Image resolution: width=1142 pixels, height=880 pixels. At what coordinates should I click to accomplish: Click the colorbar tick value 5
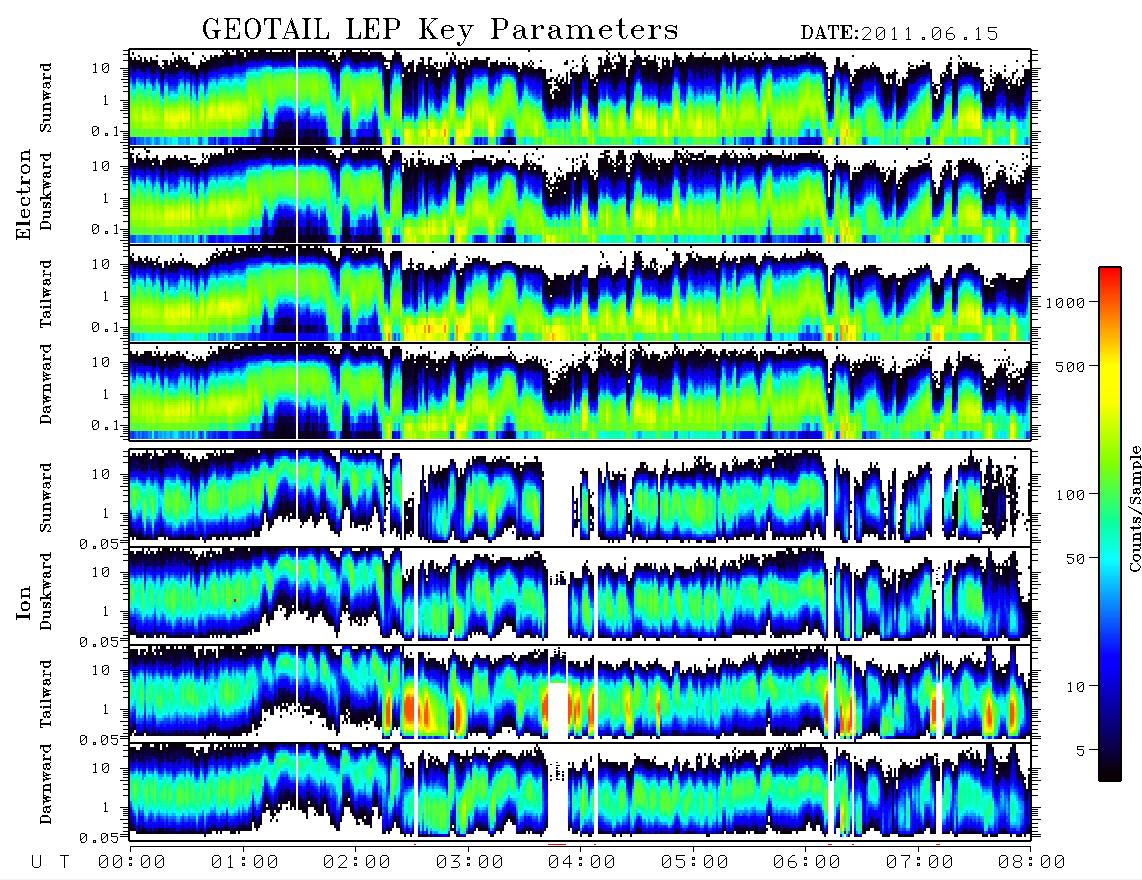click(1081, 751)
